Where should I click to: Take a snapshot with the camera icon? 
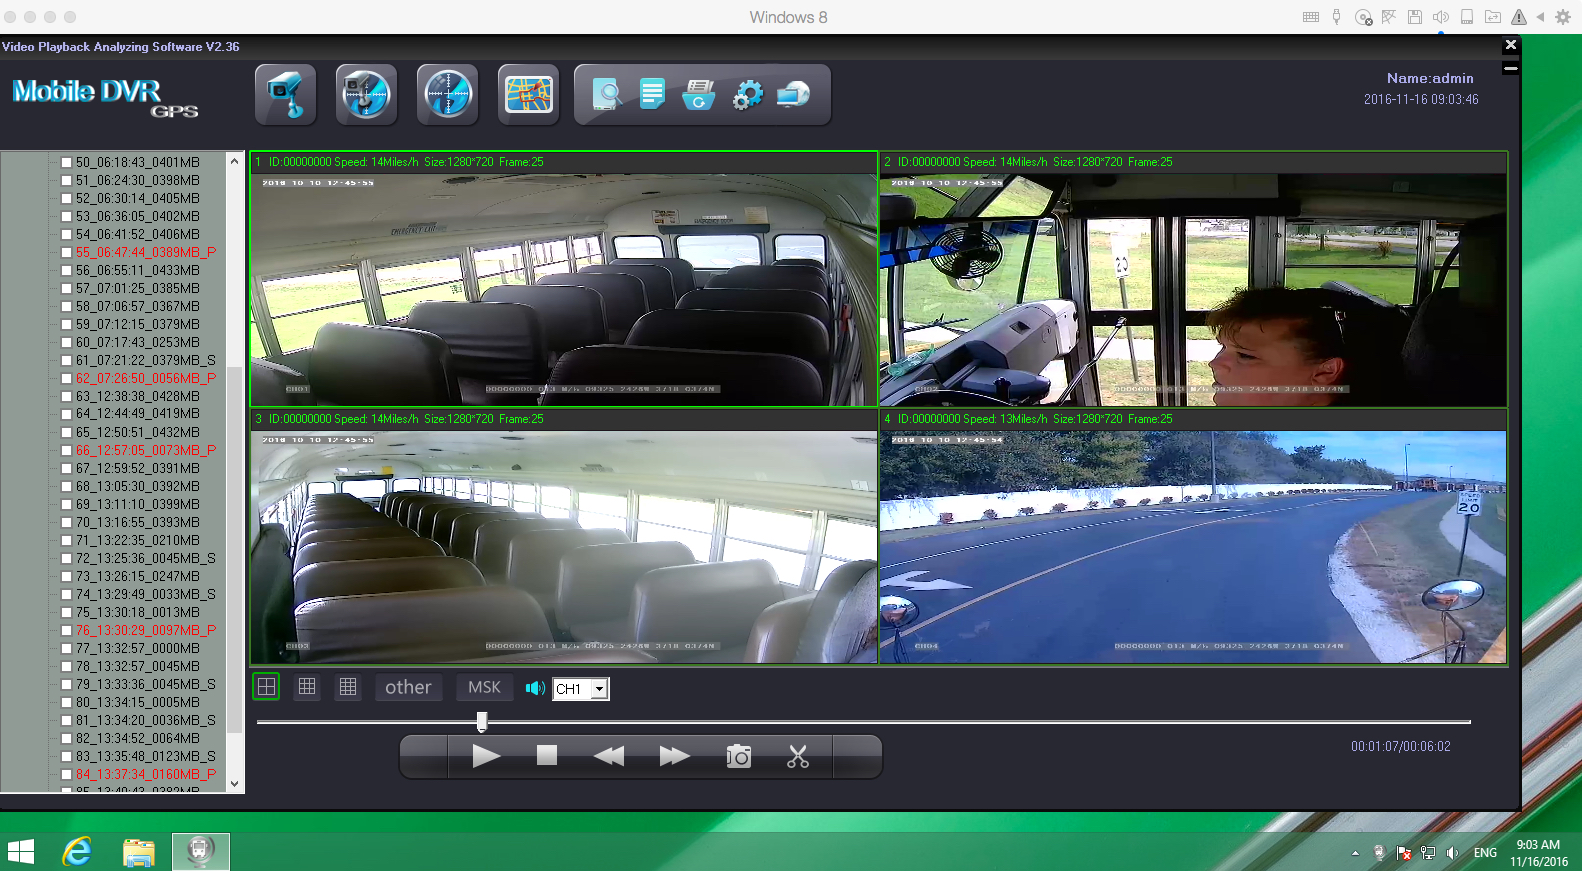738,757
